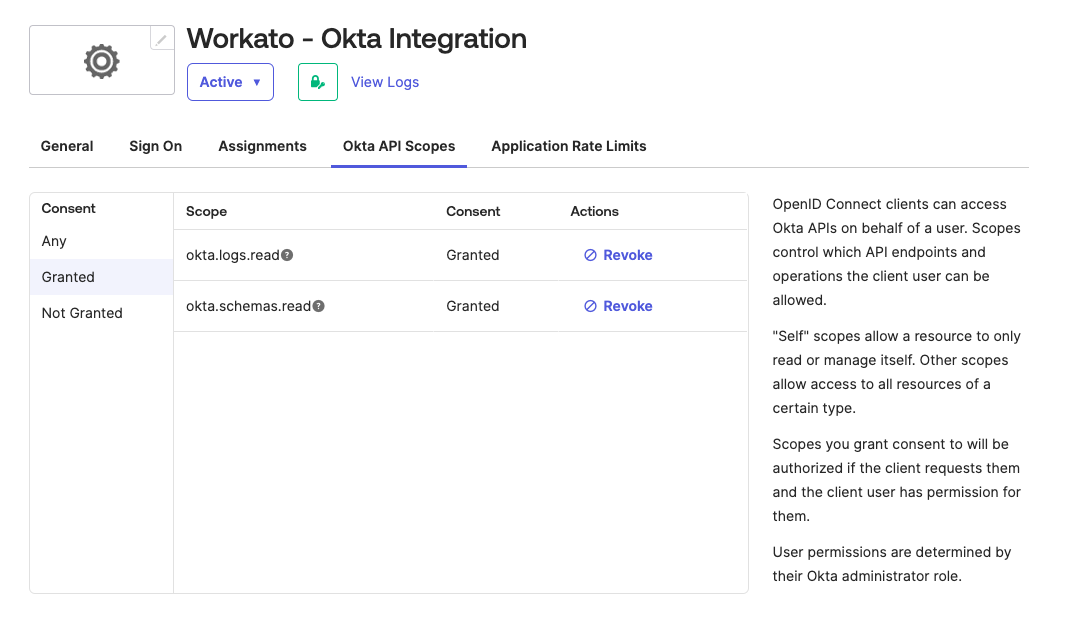This screenshot has width=1078, height=622.
Task: Switch to the Assignments tab
Action: tap(262, 146)
